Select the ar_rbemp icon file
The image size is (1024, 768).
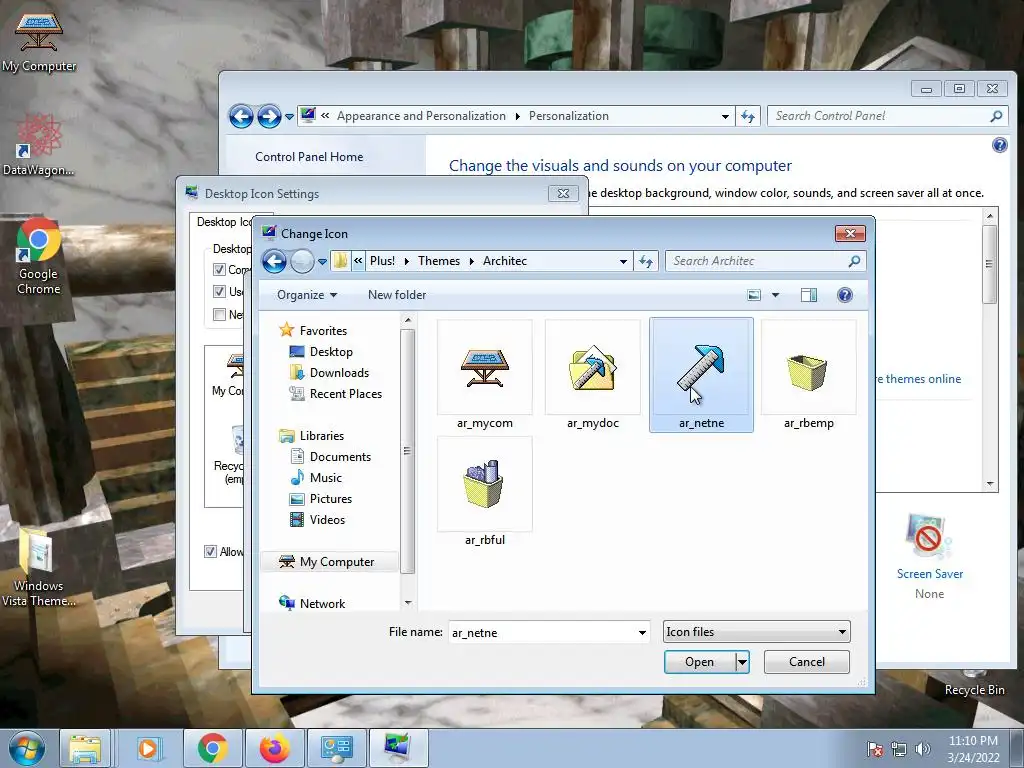(808, 376)
